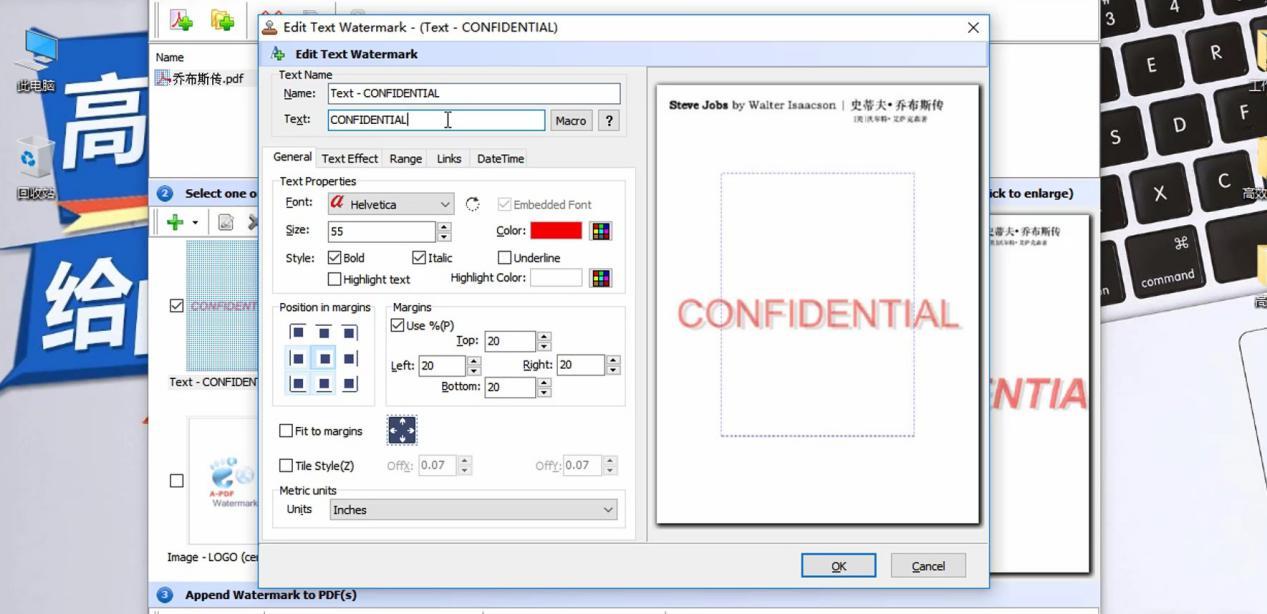Set position to top-left in margins
The image size is (1267, 614).
(x=297, y=332)
